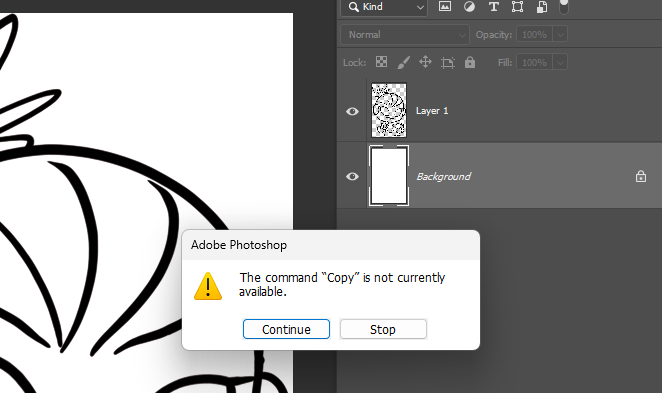Filter layers by smart objects icon
This screenshot has height=393, width=662.
[x=542, y=7]
